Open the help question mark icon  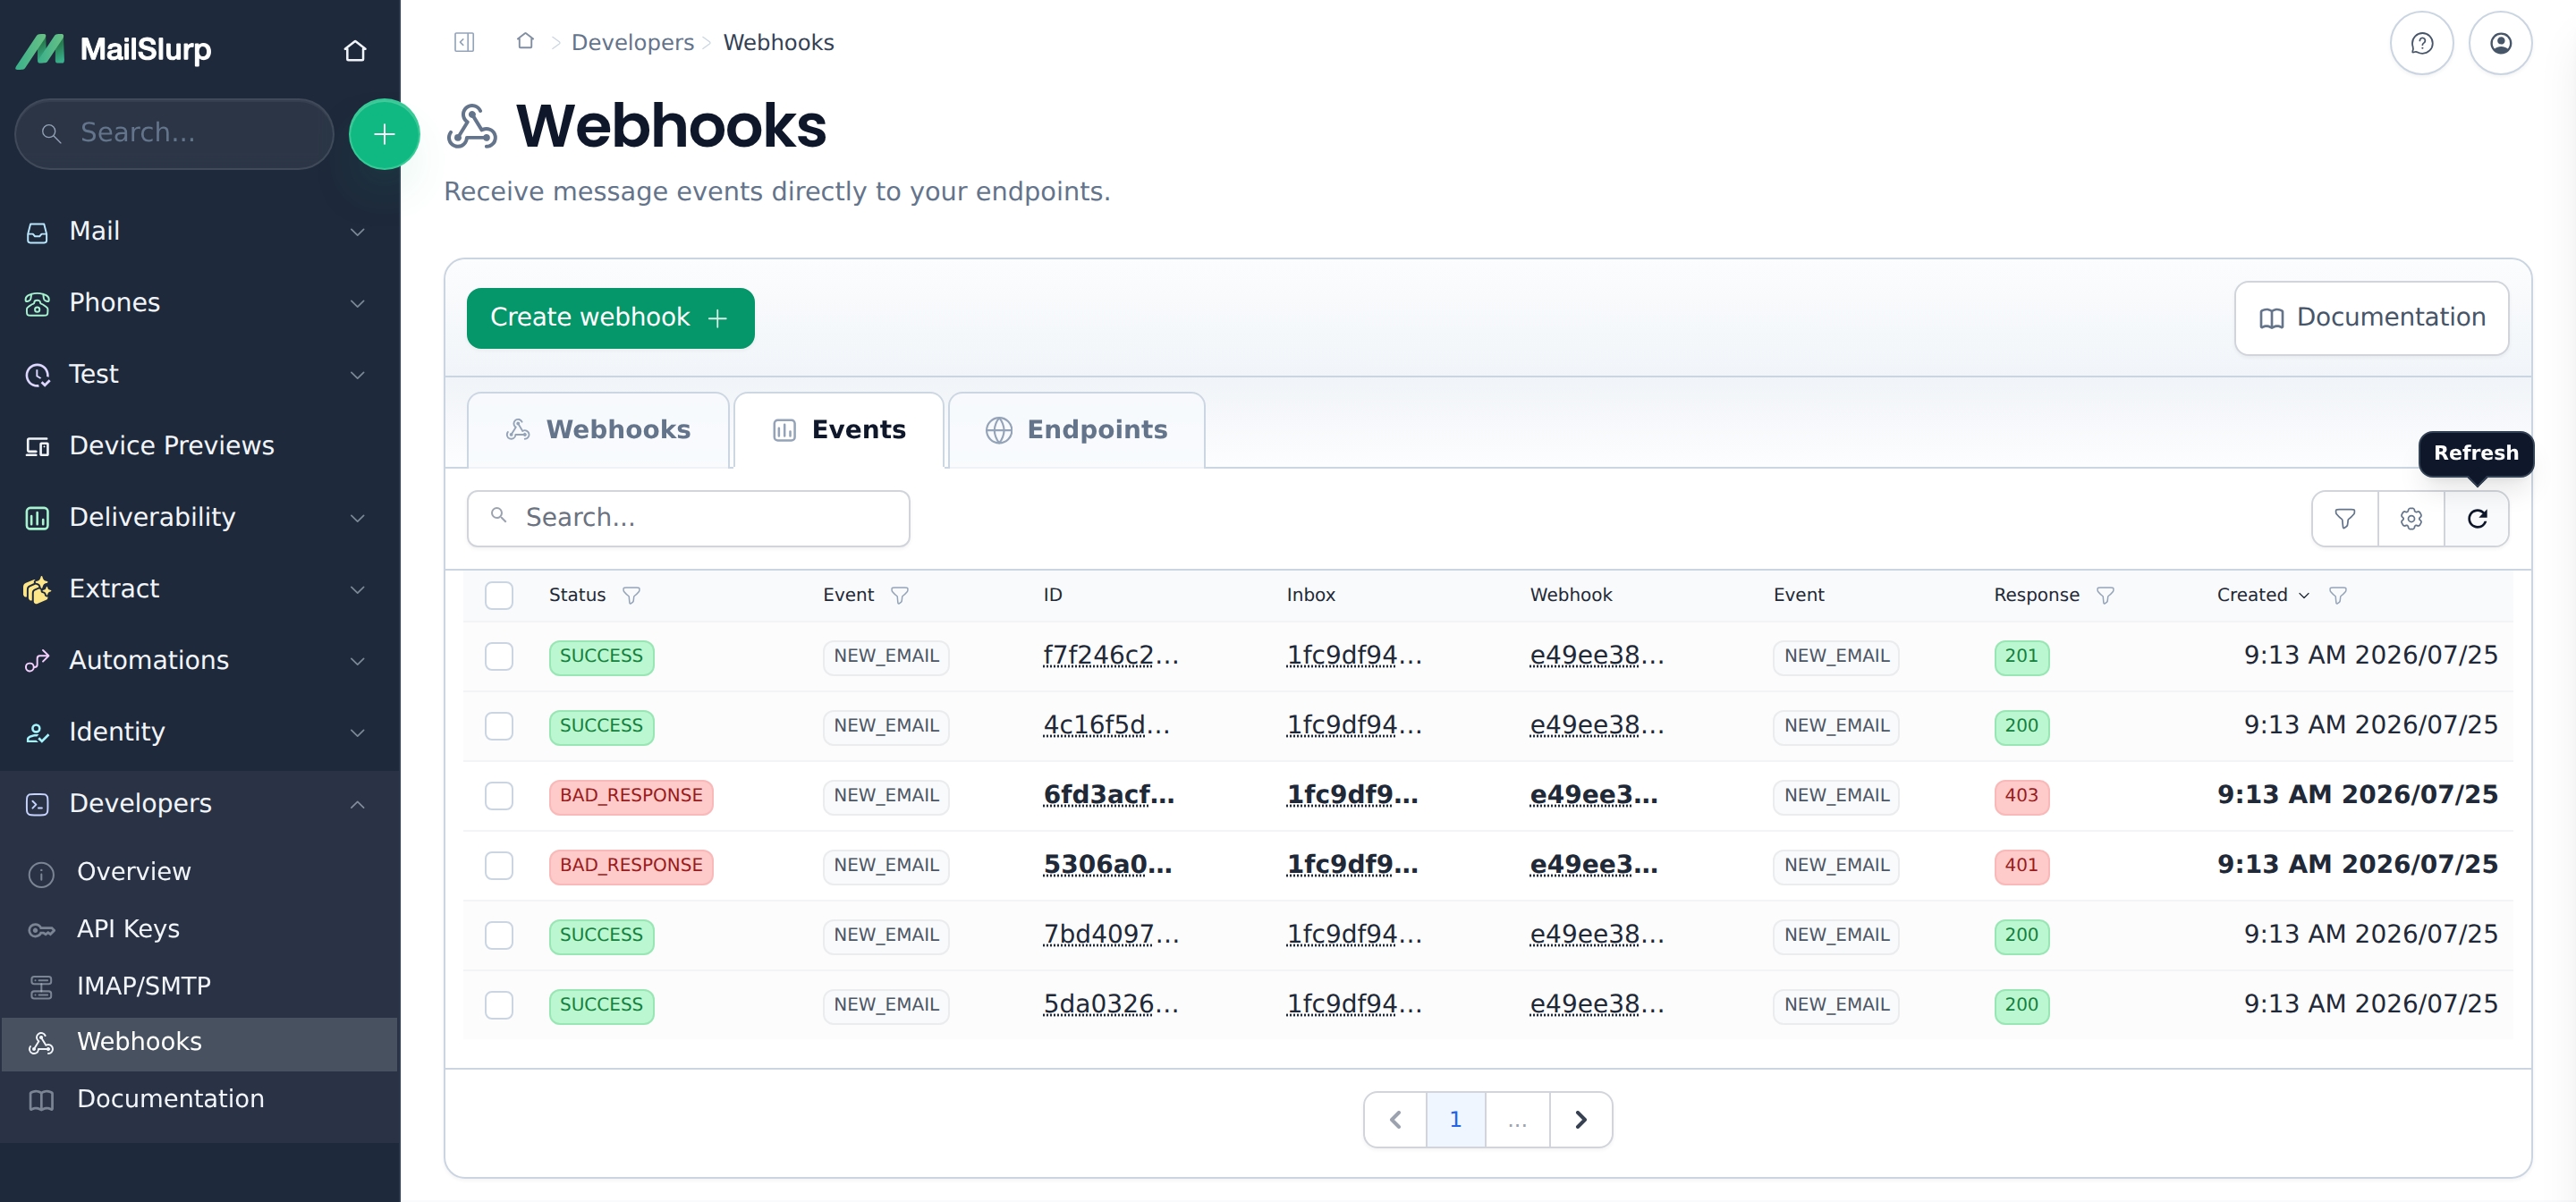pos(2421,43)
